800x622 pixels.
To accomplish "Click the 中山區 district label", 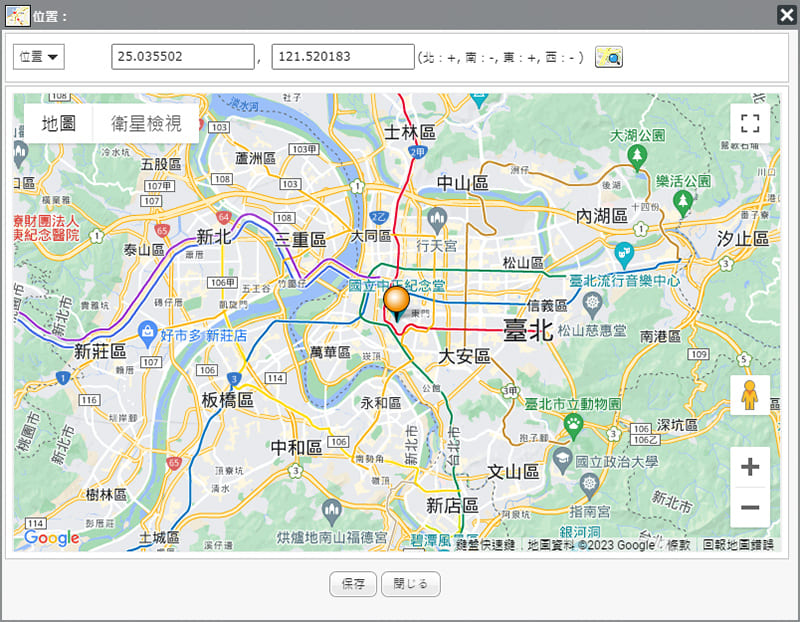I will pyautogui.click(x=463, y=183).
